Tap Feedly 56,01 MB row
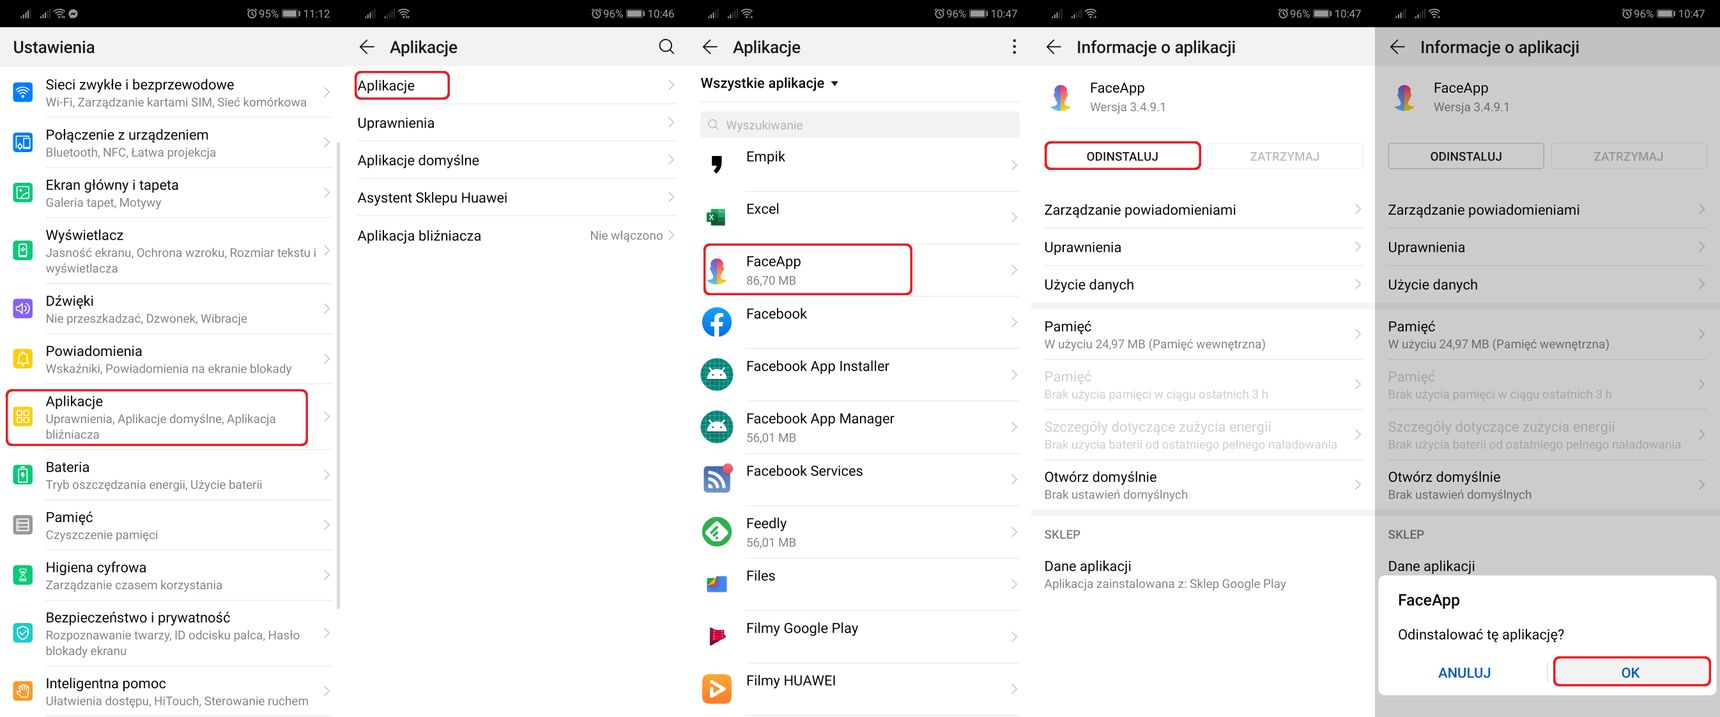 tap(860, 531)
